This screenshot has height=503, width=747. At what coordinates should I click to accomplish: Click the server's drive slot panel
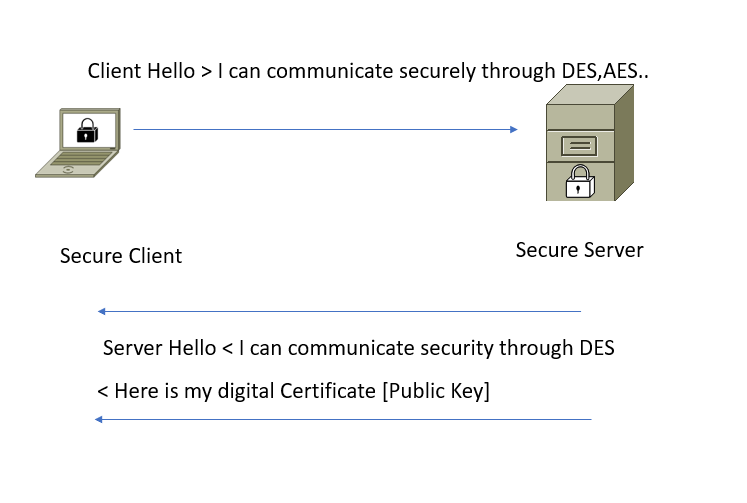click(x=579, y=146)
